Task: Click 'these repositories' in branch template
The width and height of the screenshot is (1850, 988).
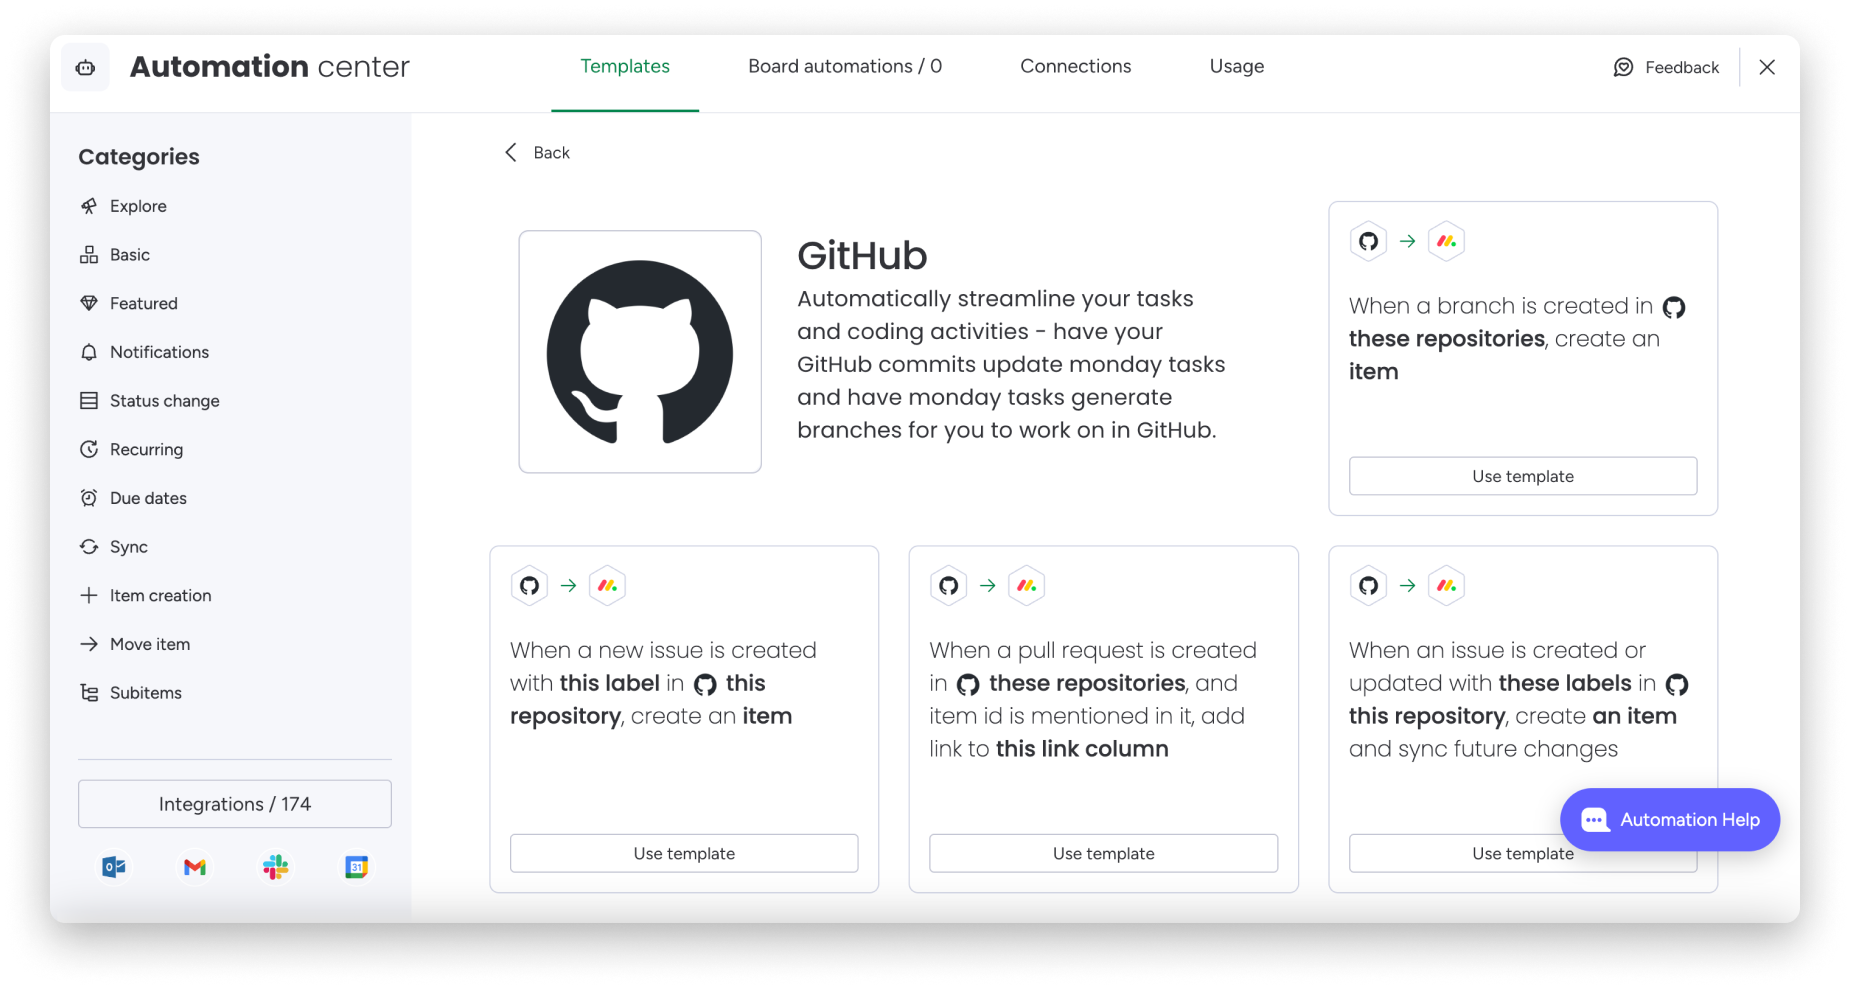Action: (1446, 339)
